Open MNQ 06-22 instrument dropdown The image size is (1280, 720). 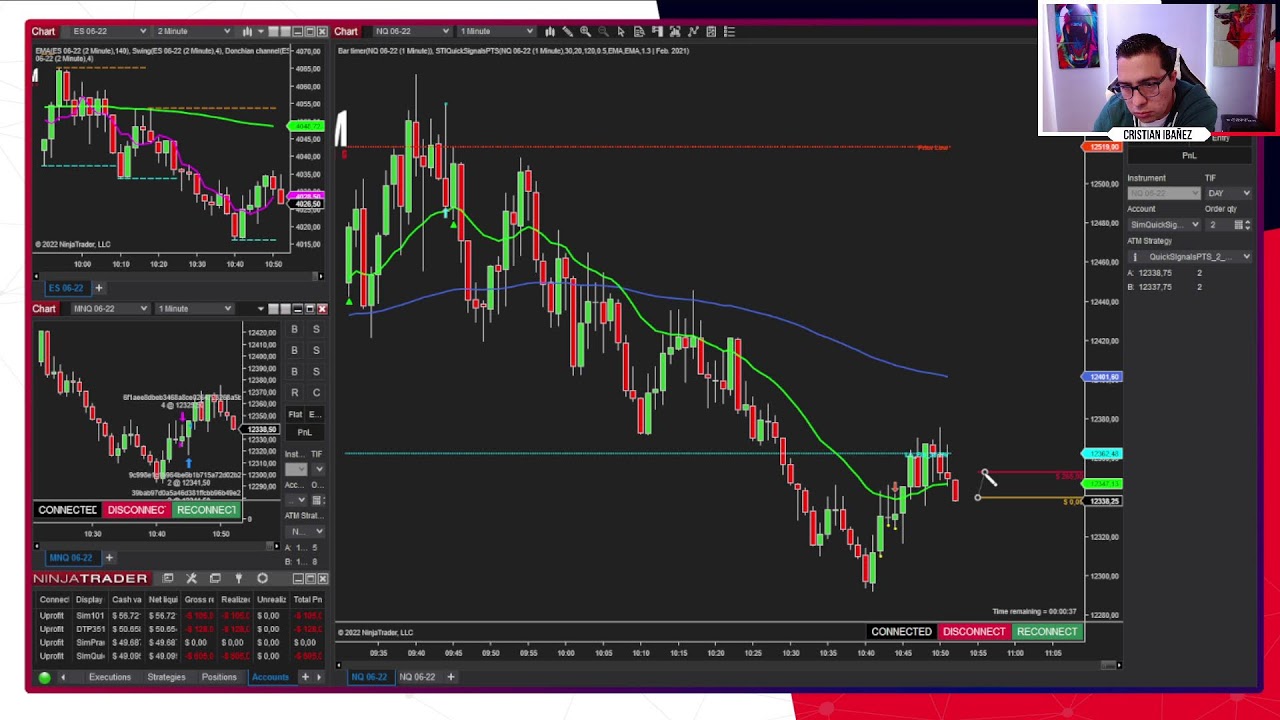(x=110, y=308)
